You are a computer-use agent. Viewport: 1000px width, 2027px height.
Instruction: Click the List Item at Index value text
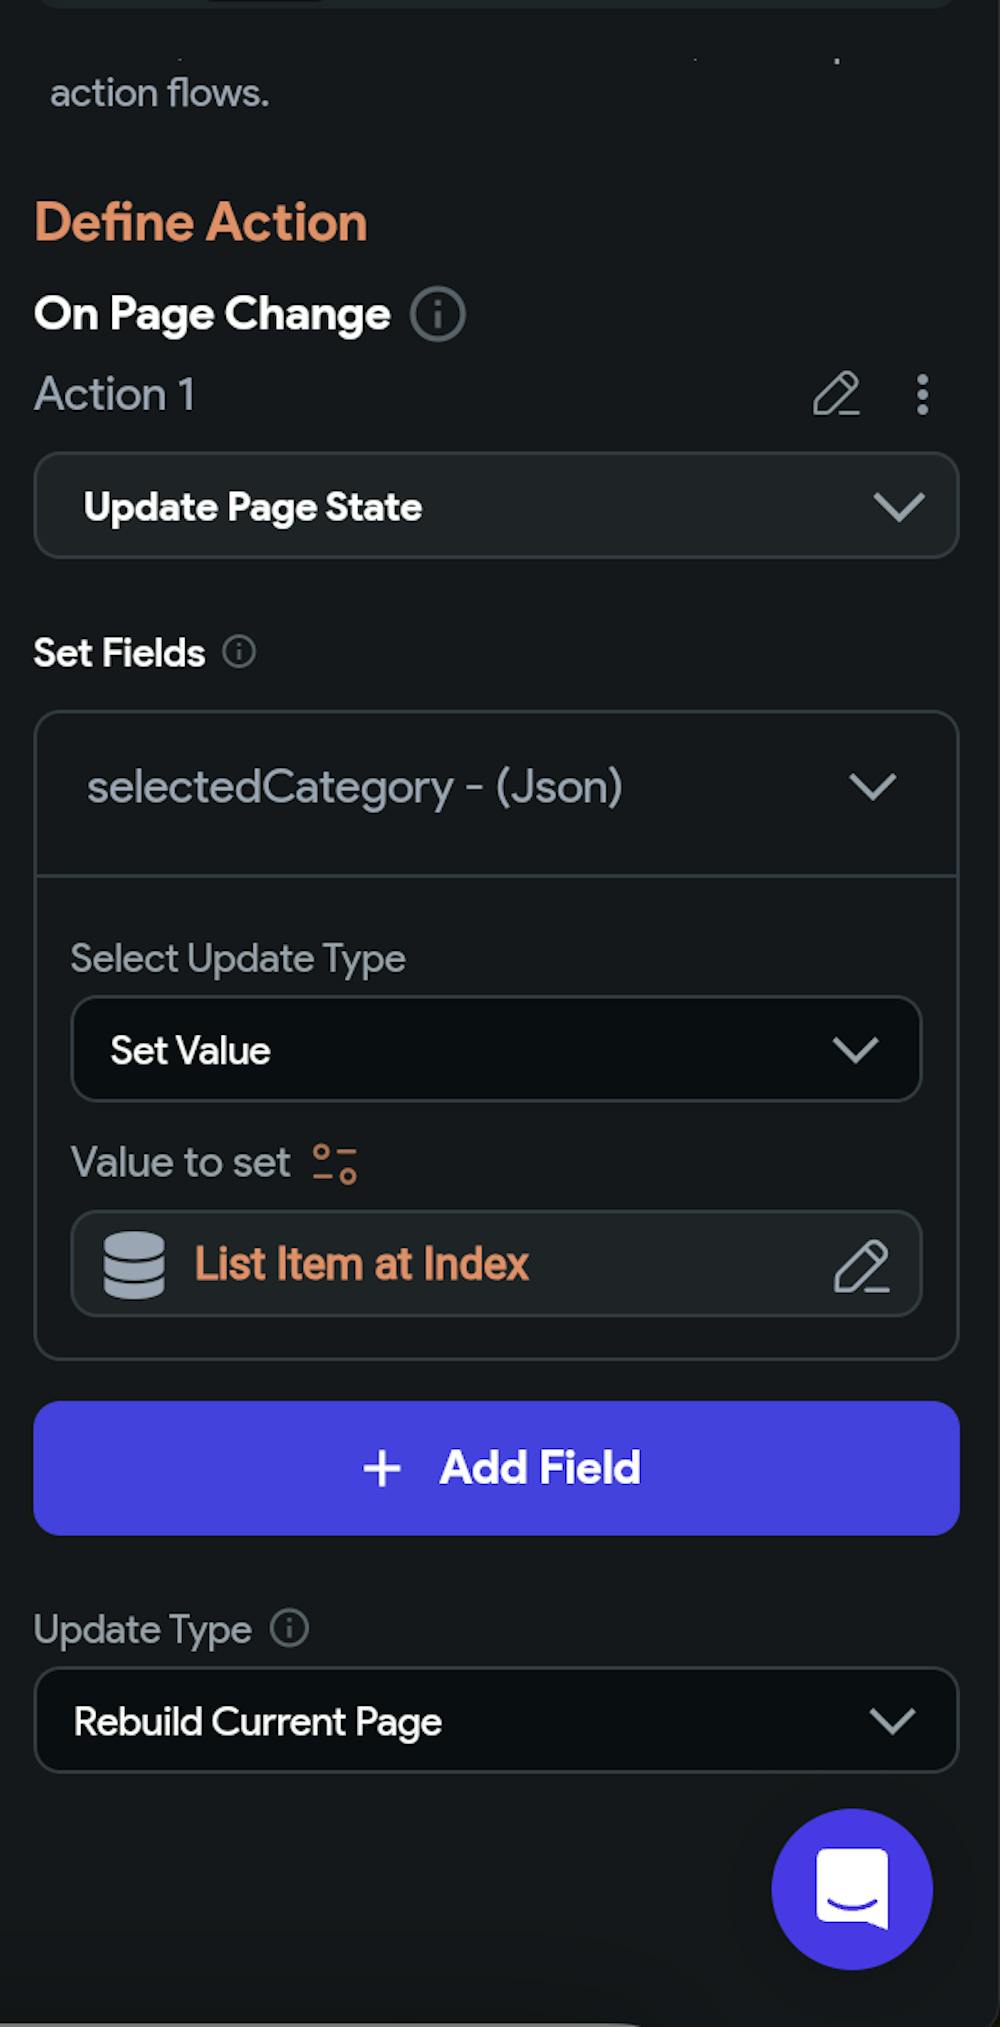pos(361,1264)
